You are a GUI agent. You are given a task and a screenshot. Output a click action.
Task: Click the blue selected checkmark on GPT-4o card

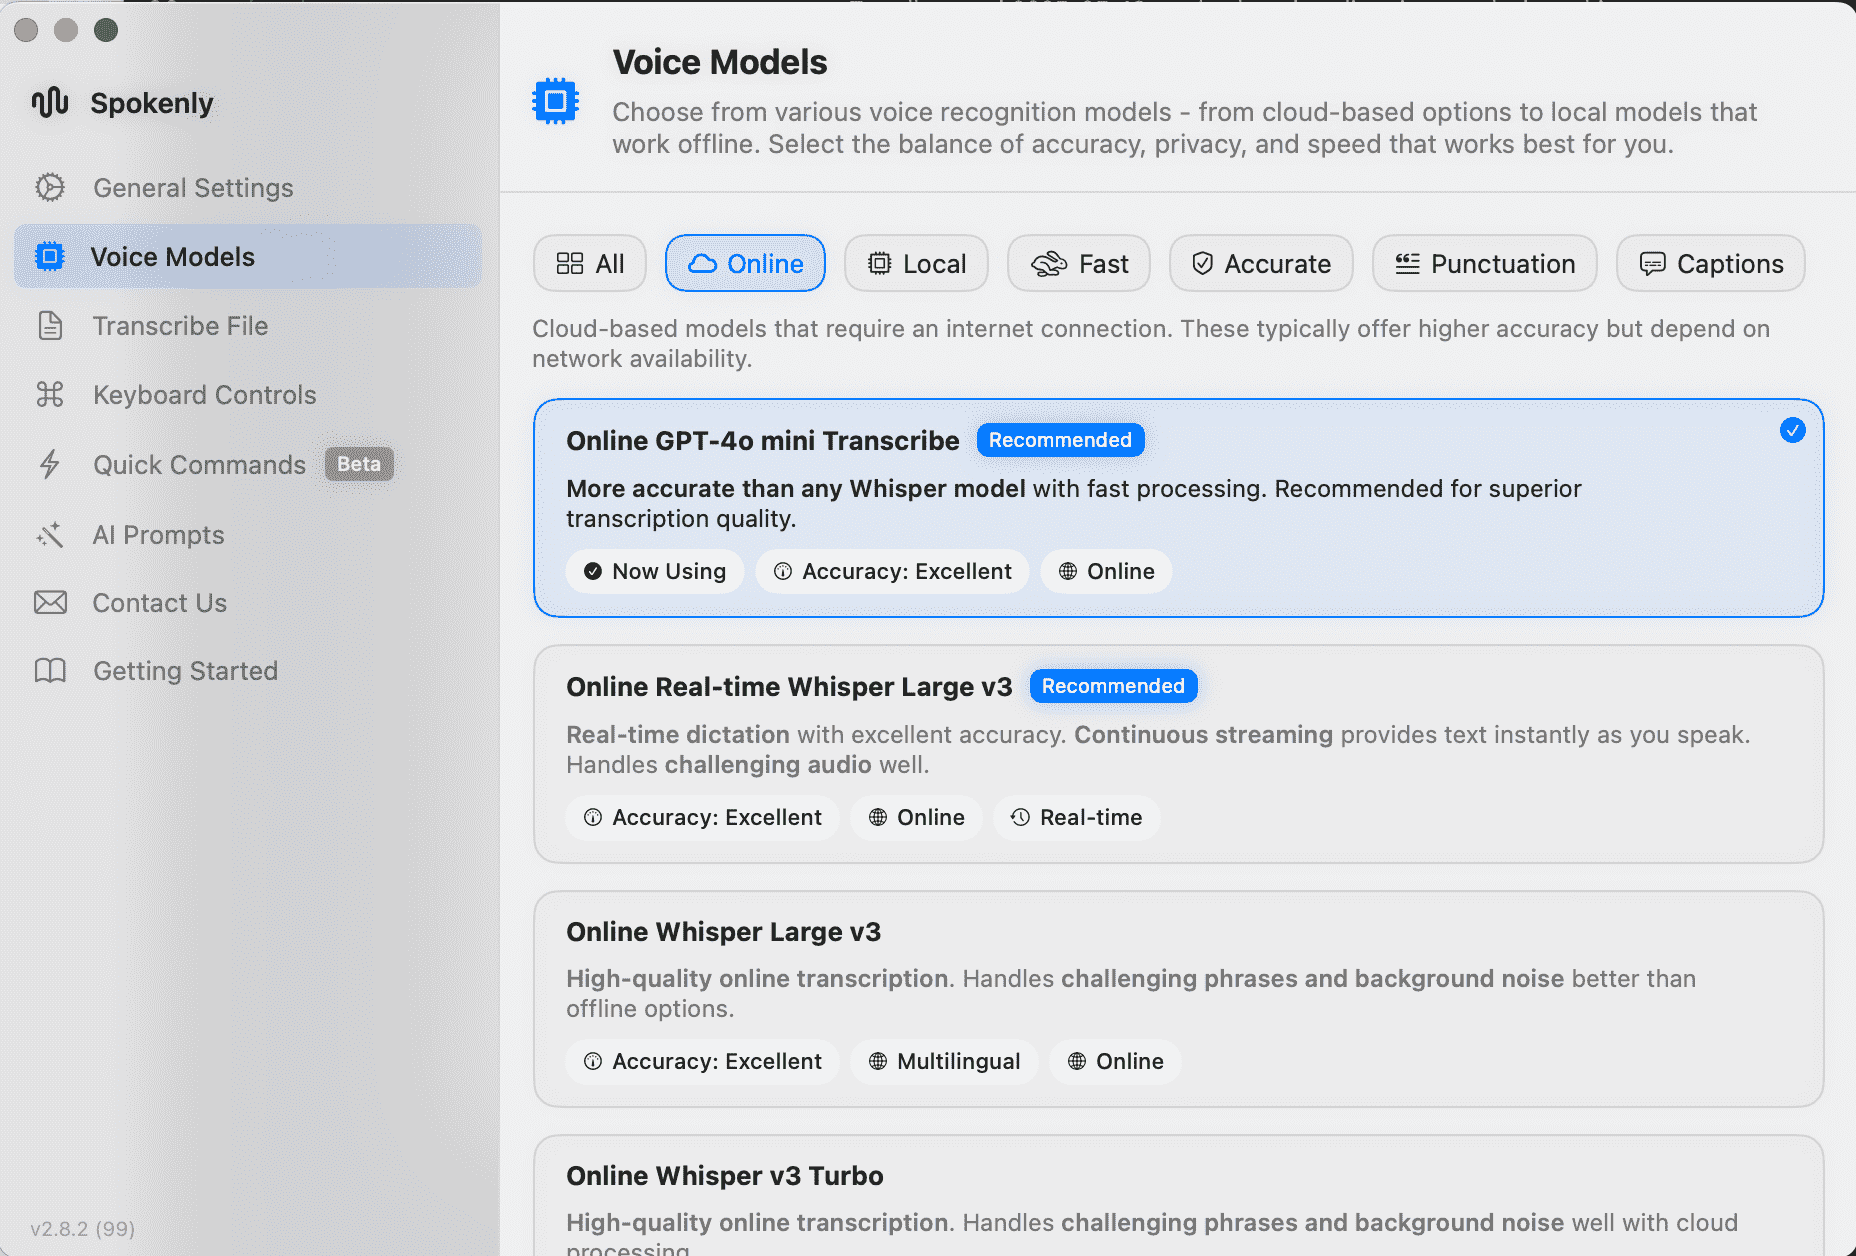click(x=1793, y=430)
